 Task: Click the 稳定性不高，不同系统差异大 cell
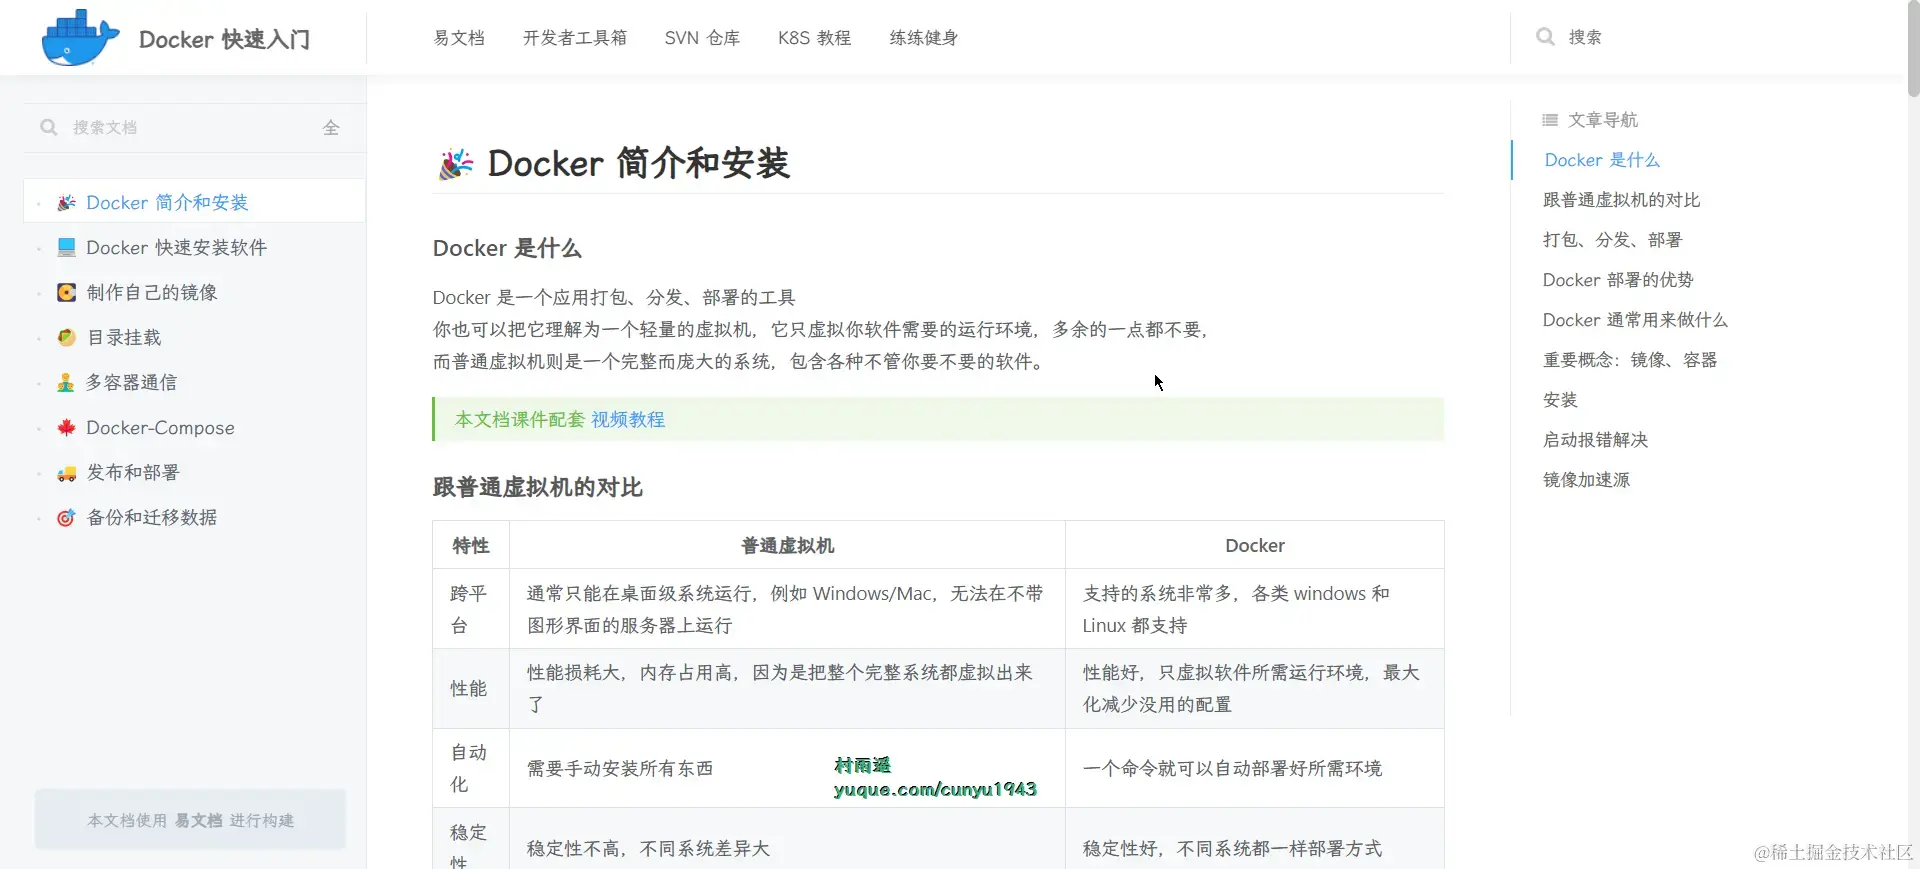pos(787,839)
